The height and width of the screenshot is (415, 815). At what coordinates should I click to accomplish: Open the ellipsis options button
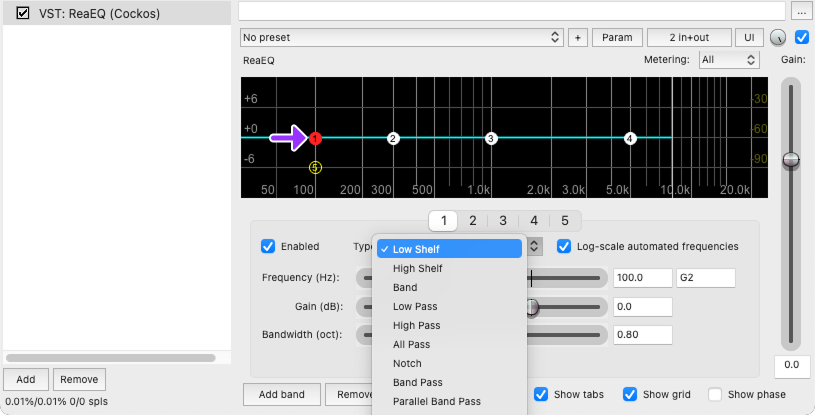coord(799,10)
